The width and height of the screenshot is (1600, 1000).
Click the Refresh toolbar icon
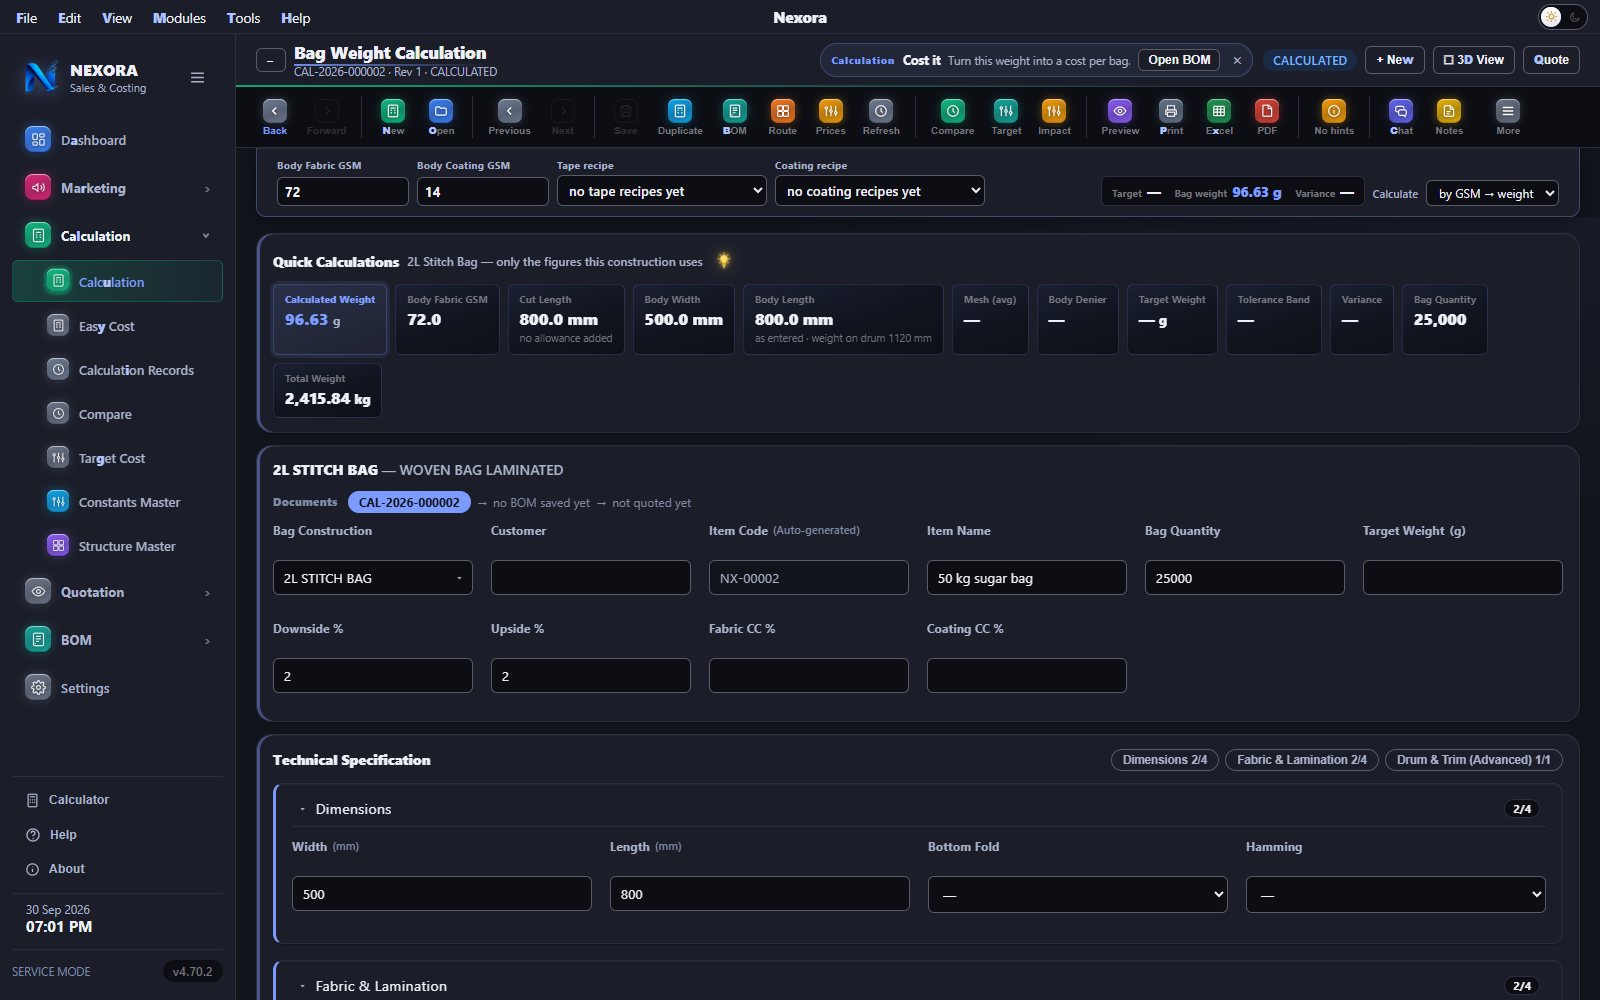[x=881, y=111]
